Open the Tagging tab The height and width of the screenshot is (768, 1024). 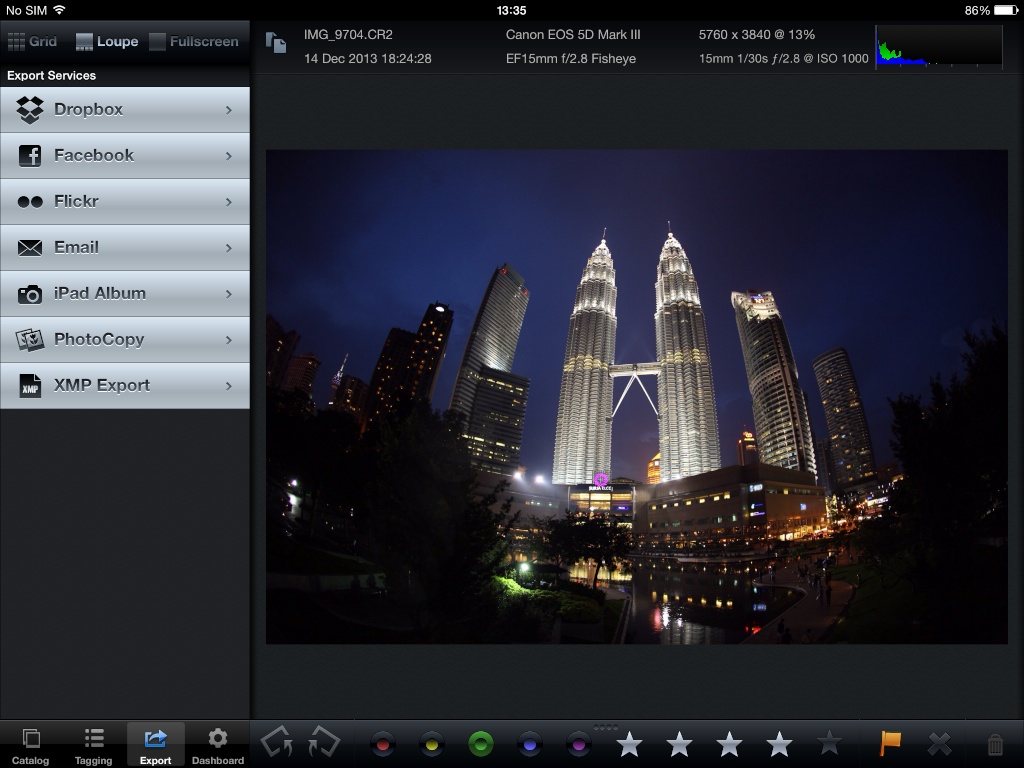[x=93, y=746]
